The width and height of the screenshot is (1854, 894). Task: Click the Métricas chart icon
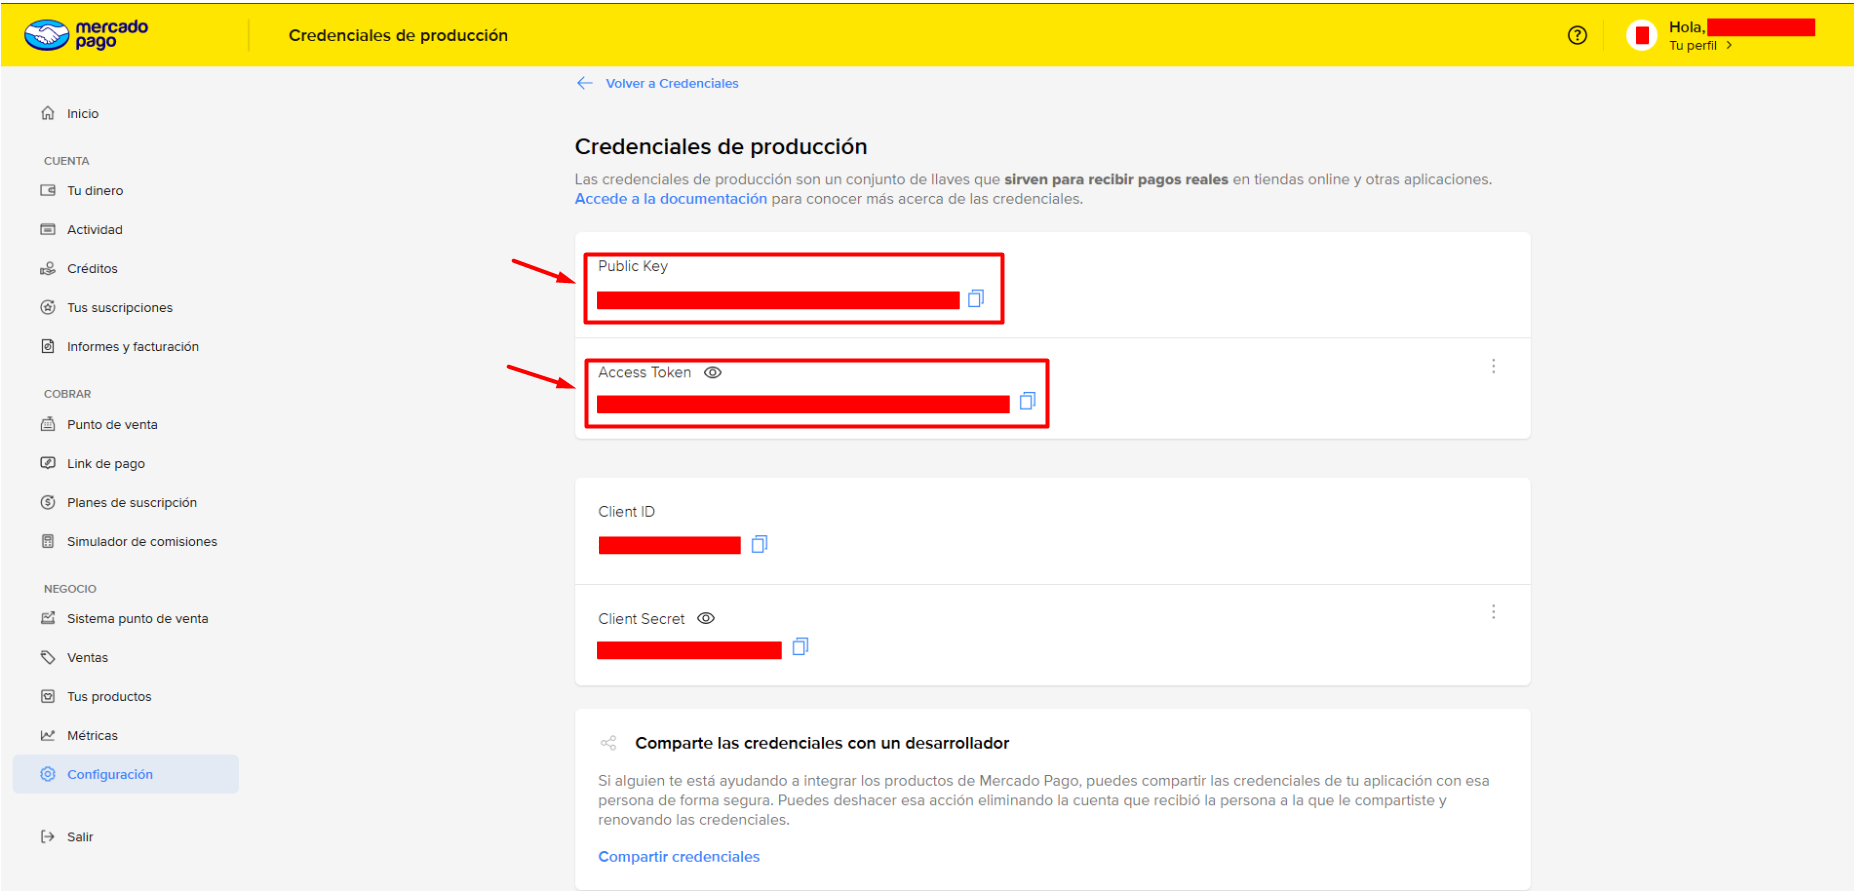pyautogui.click(x=48, y=735)
